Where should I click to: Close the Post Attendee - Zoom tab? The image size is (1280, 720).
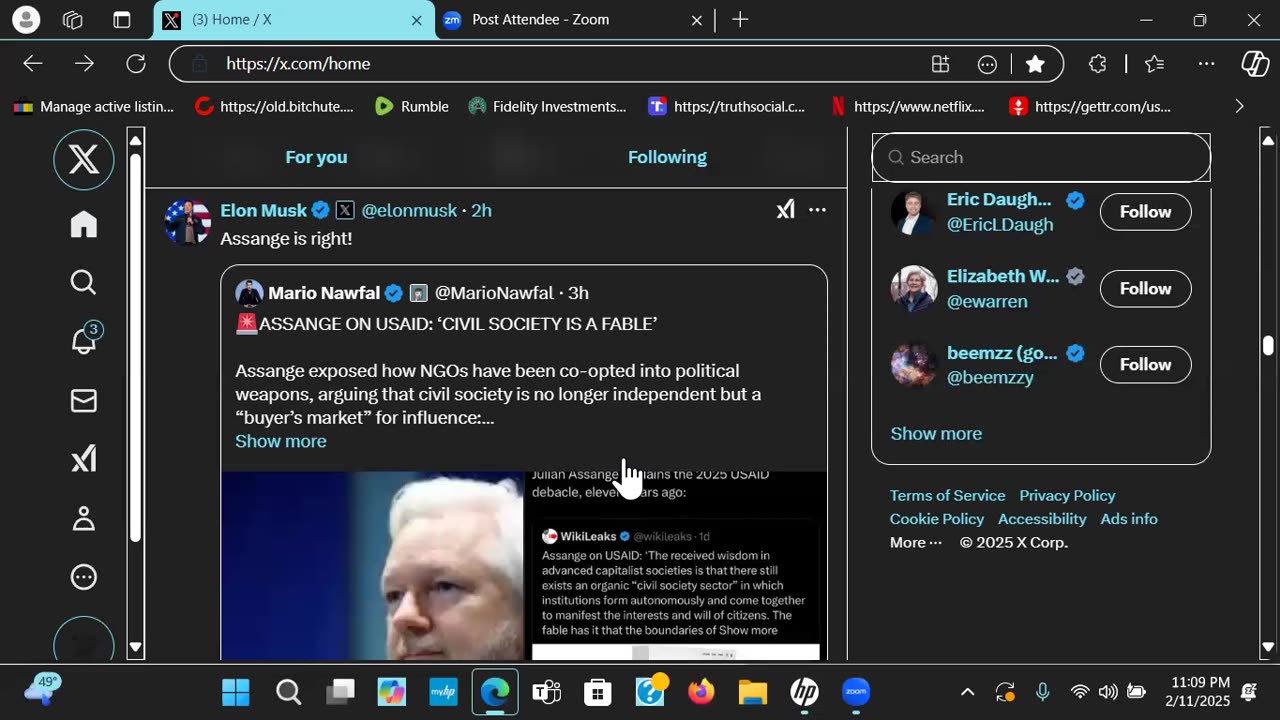697,20
